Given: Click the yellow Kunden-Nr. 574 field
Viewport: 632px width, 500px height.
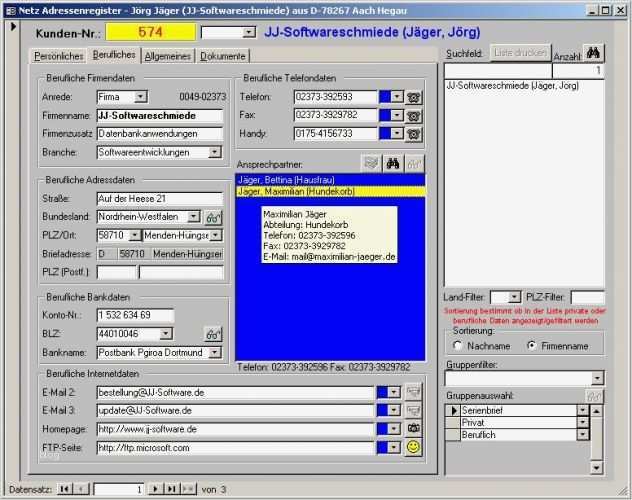Looking at the screenshot, I should (x=150, y=32).
